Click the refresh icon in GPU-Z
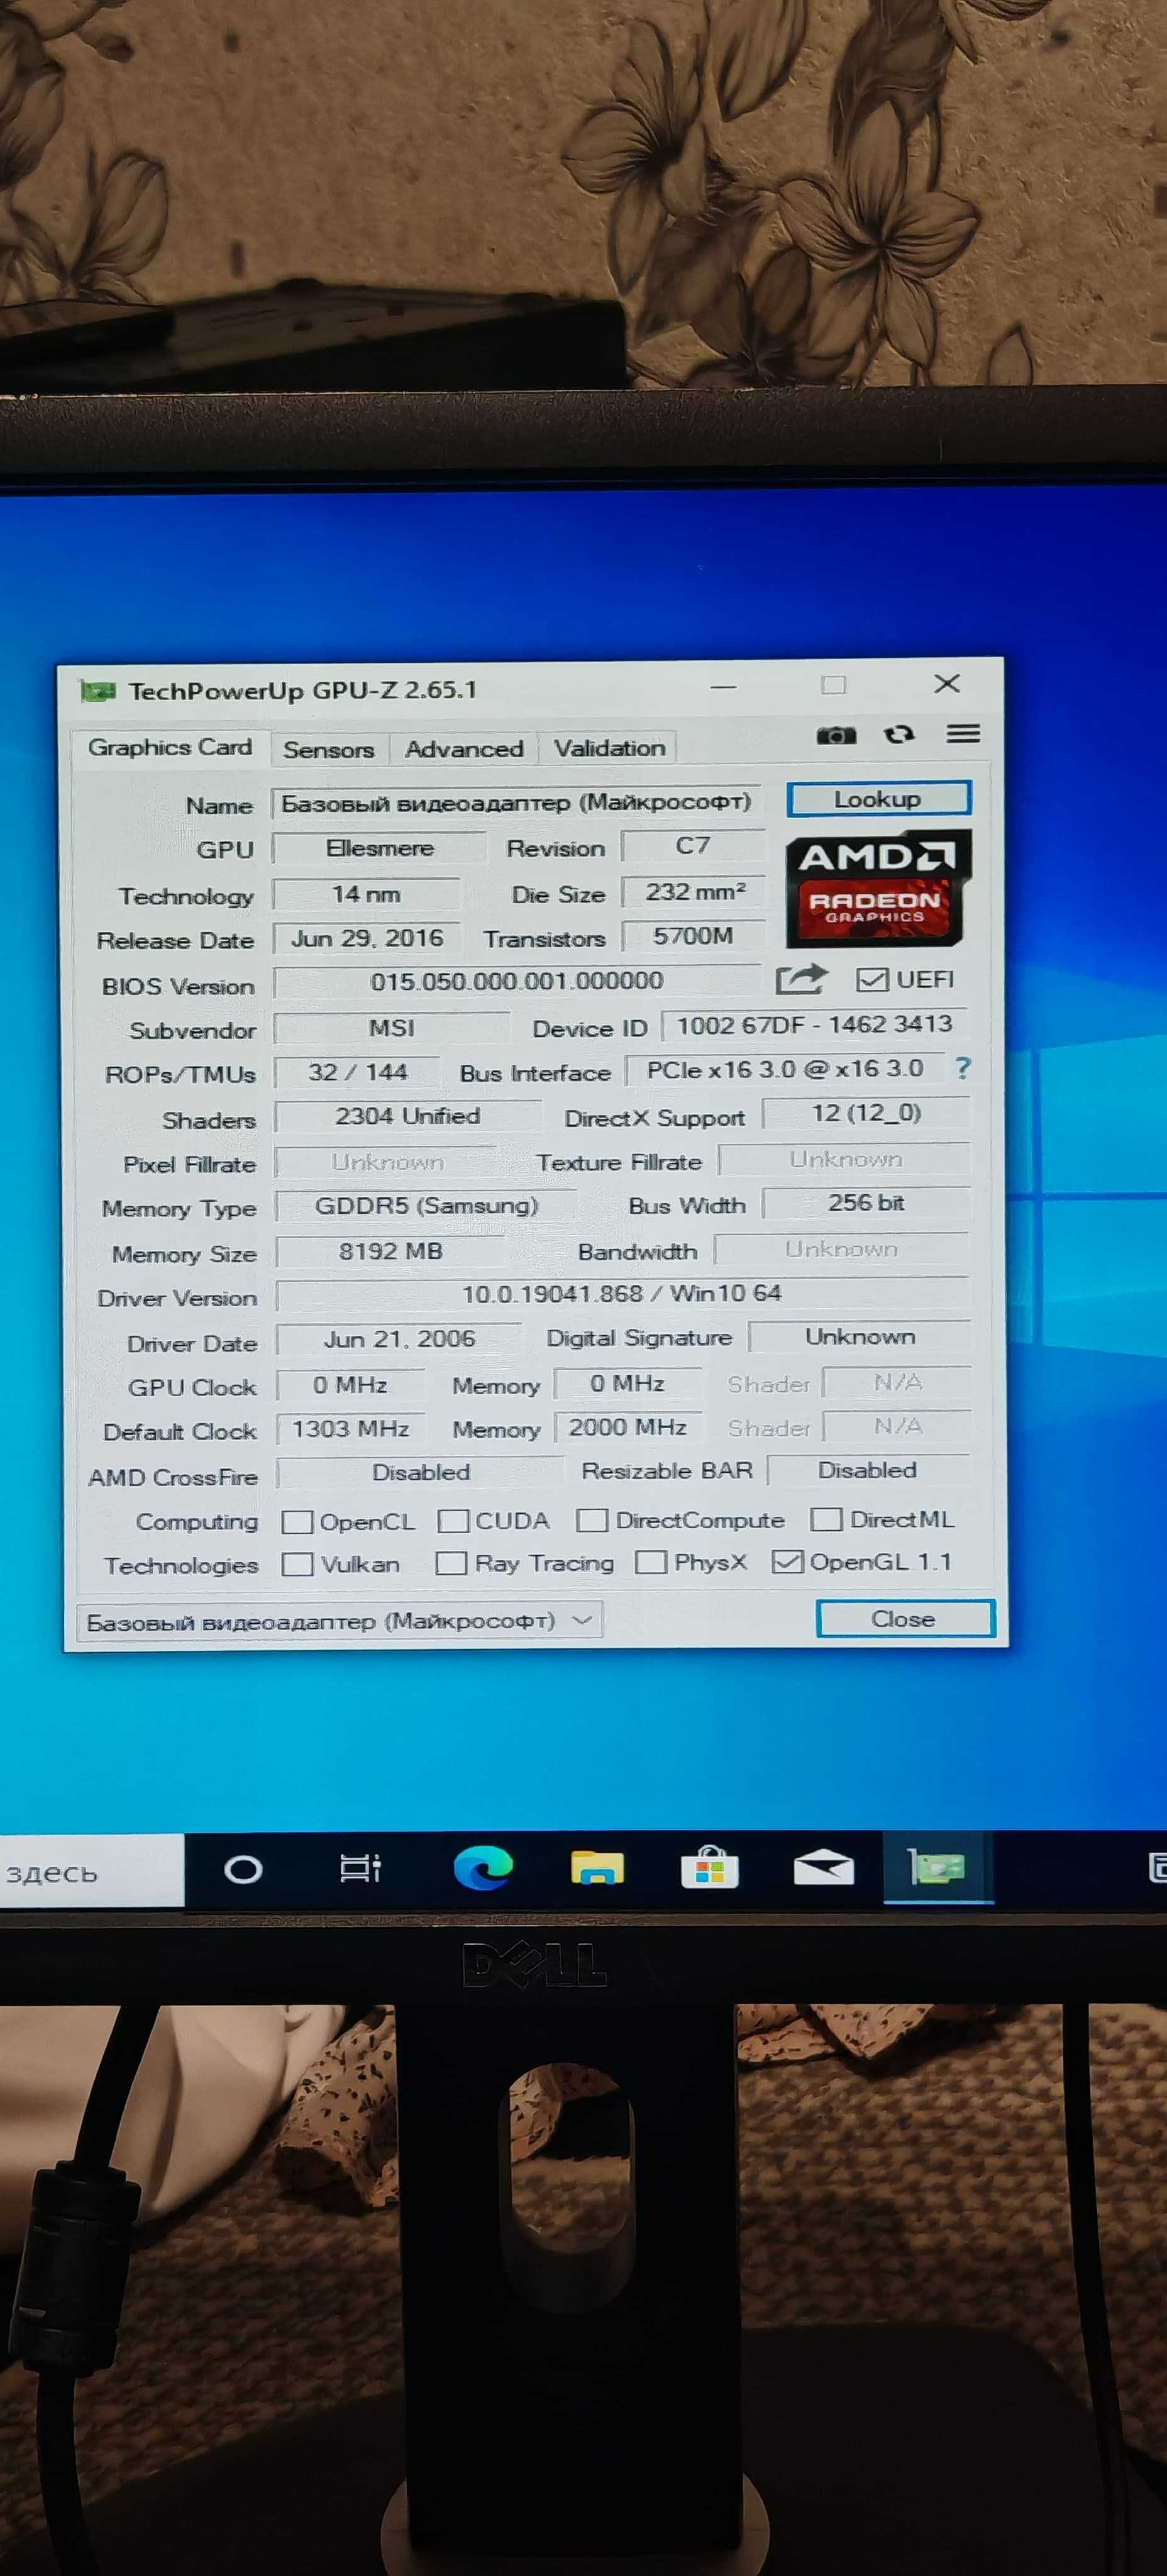The width and height of the screenshot is (1167, 2576). click(899, 735)
